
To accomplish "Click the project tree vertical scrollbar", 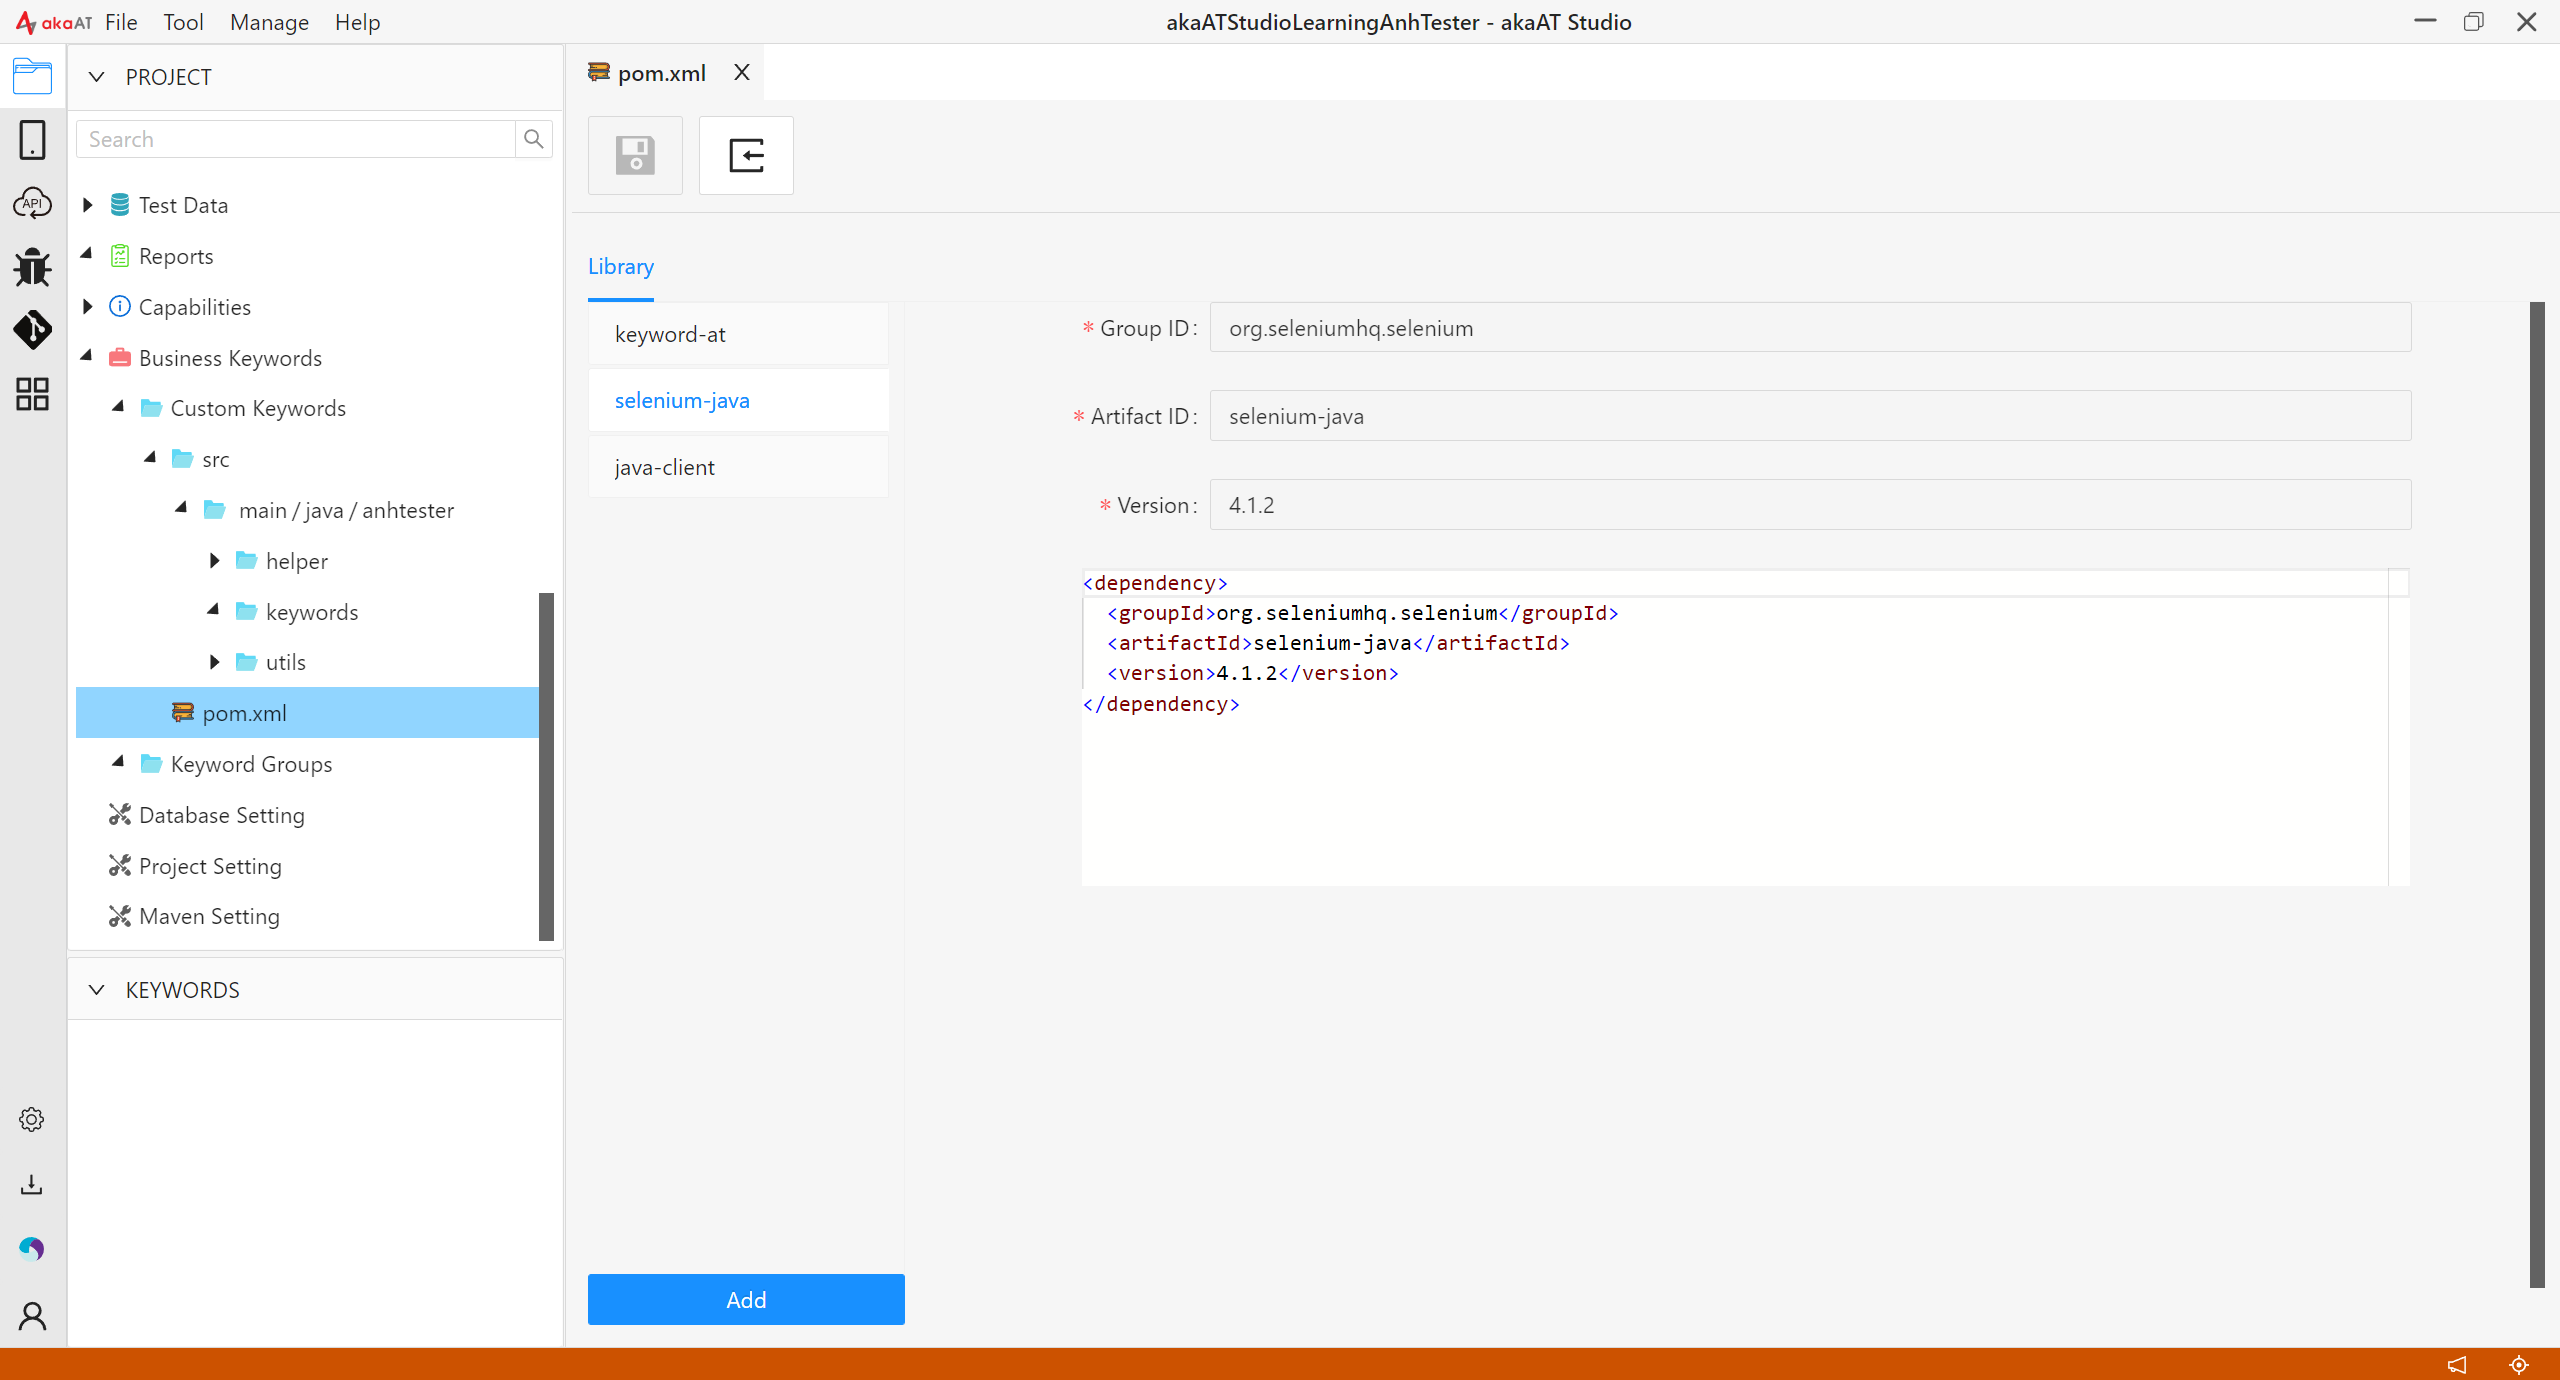I will pyautogui.click(x=546, y=766).
